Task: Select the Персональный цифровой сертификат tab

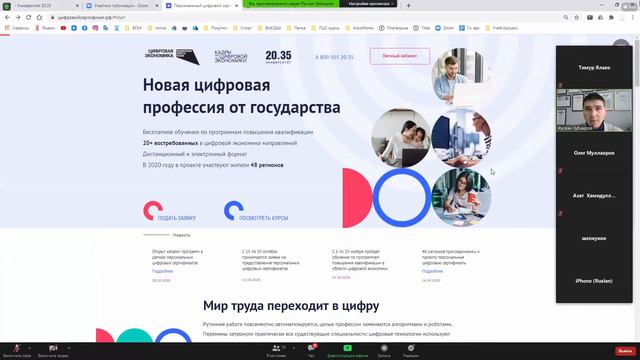Action: (201, 6)
